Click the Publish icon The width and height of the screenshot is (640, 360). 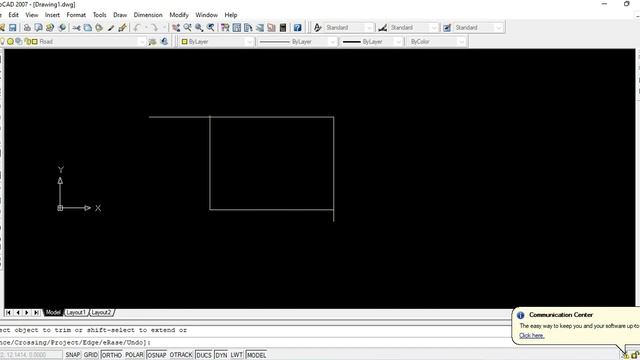(50, 28)
